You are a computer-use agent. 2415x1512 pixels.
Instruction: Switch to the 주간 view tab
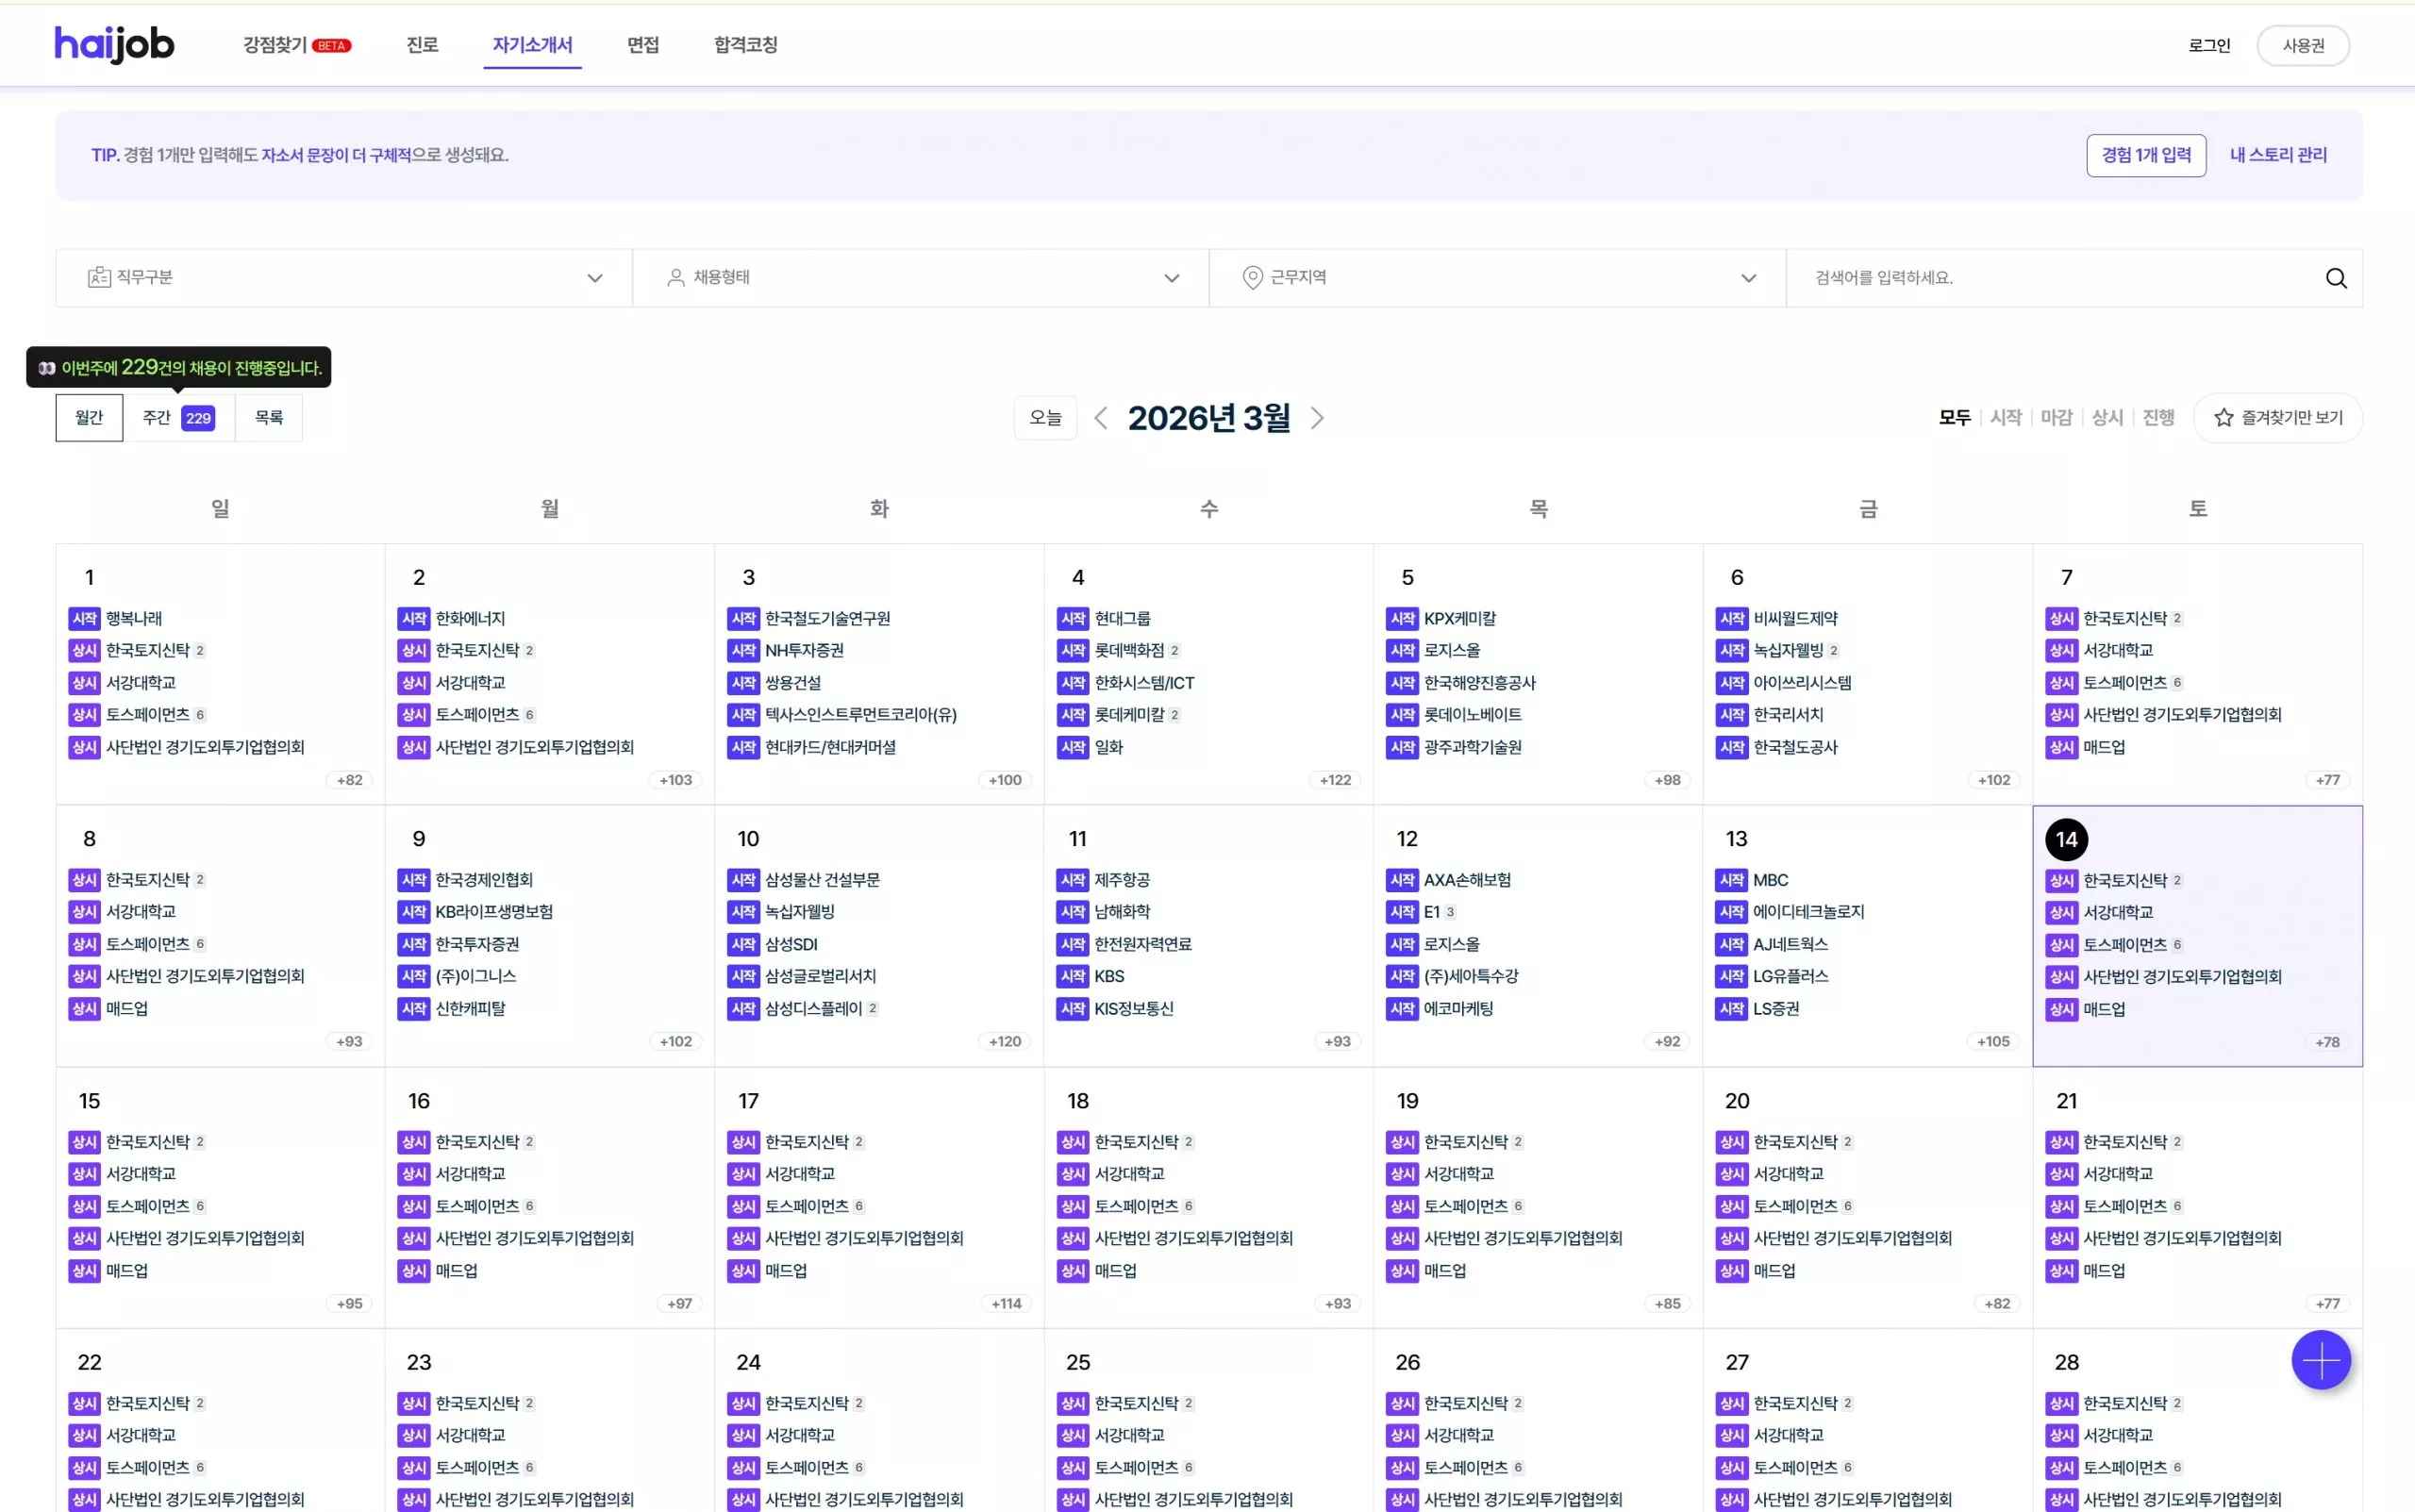pos(178,418)
